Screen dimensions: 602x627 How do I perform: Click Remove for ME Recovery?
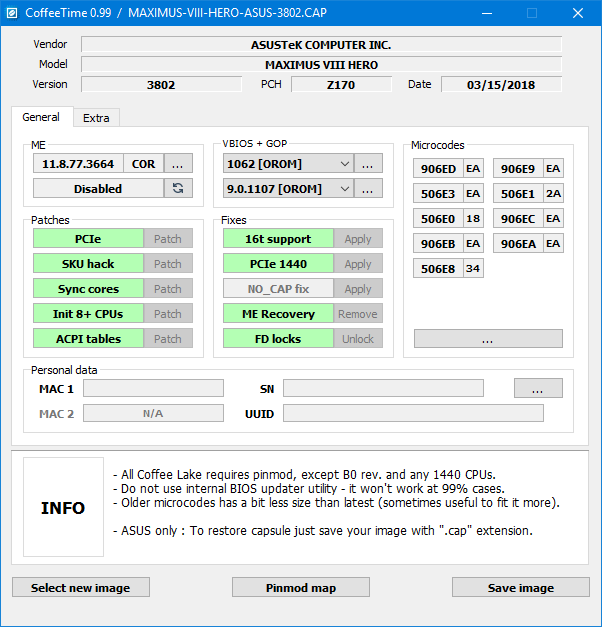tap(358, 314)
